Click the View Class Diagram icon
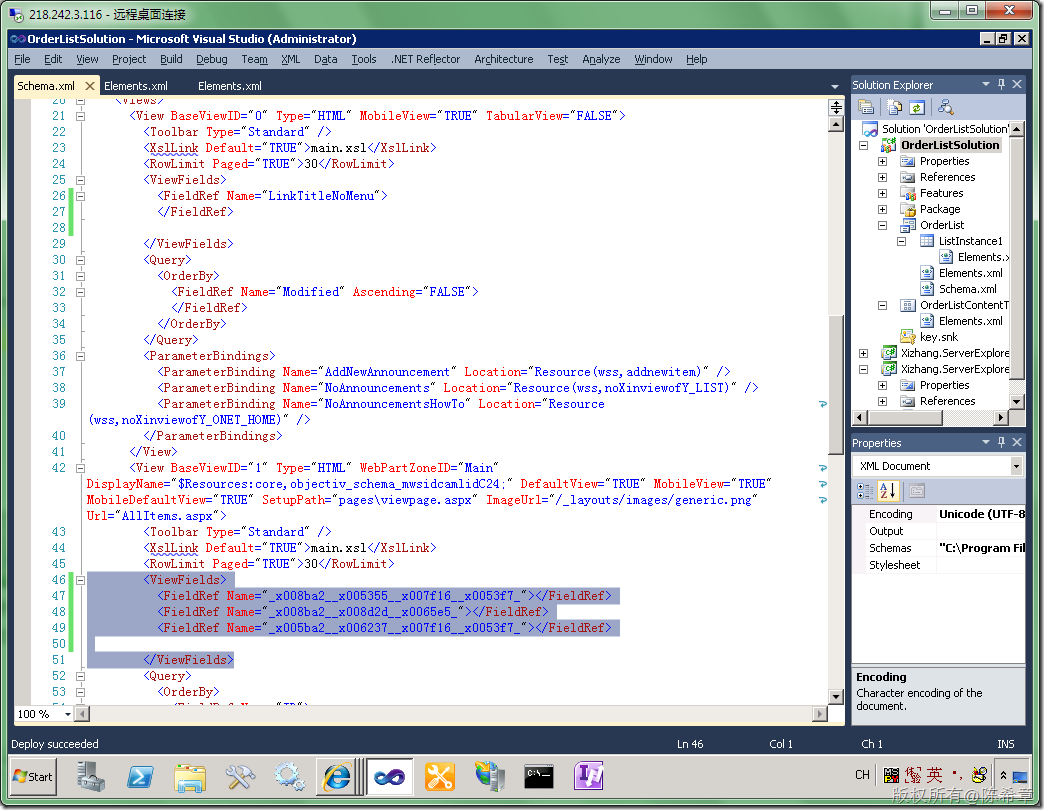The height and width of the screenshot is (810, 1044). click(945, 107)
